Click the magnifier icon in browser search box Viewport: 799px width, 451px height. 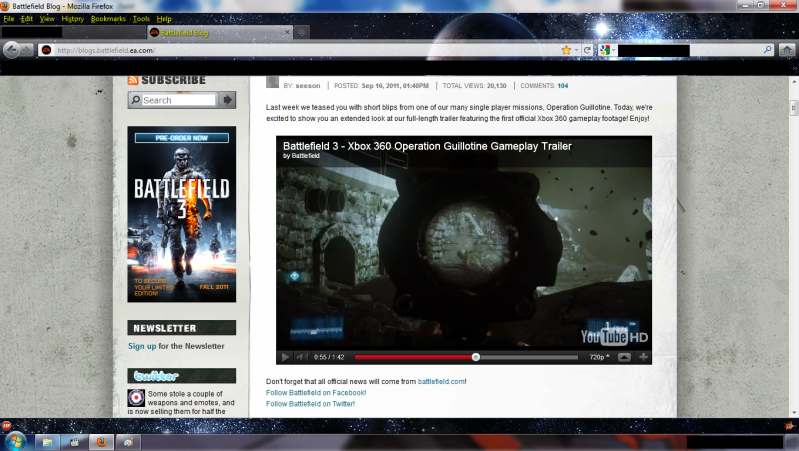click(767, 50)
